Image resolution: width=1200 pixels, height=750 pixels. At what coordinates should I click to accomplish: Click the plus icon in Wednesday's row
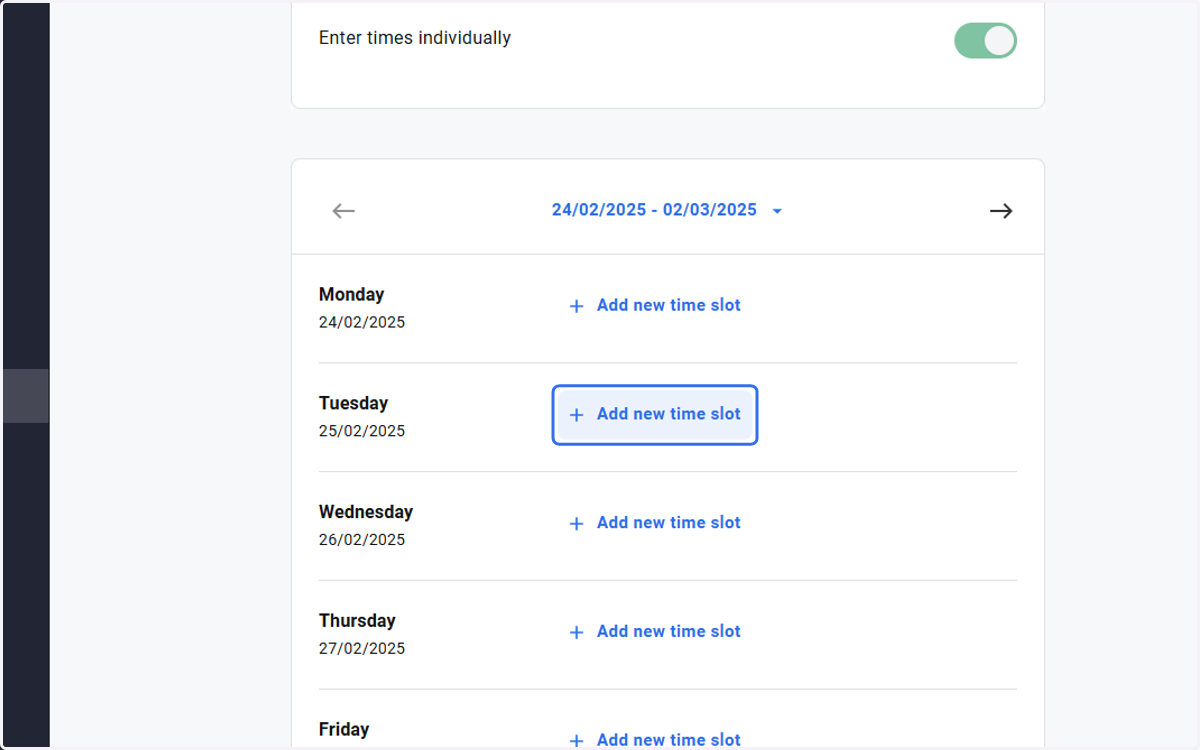tap(576, 524)
